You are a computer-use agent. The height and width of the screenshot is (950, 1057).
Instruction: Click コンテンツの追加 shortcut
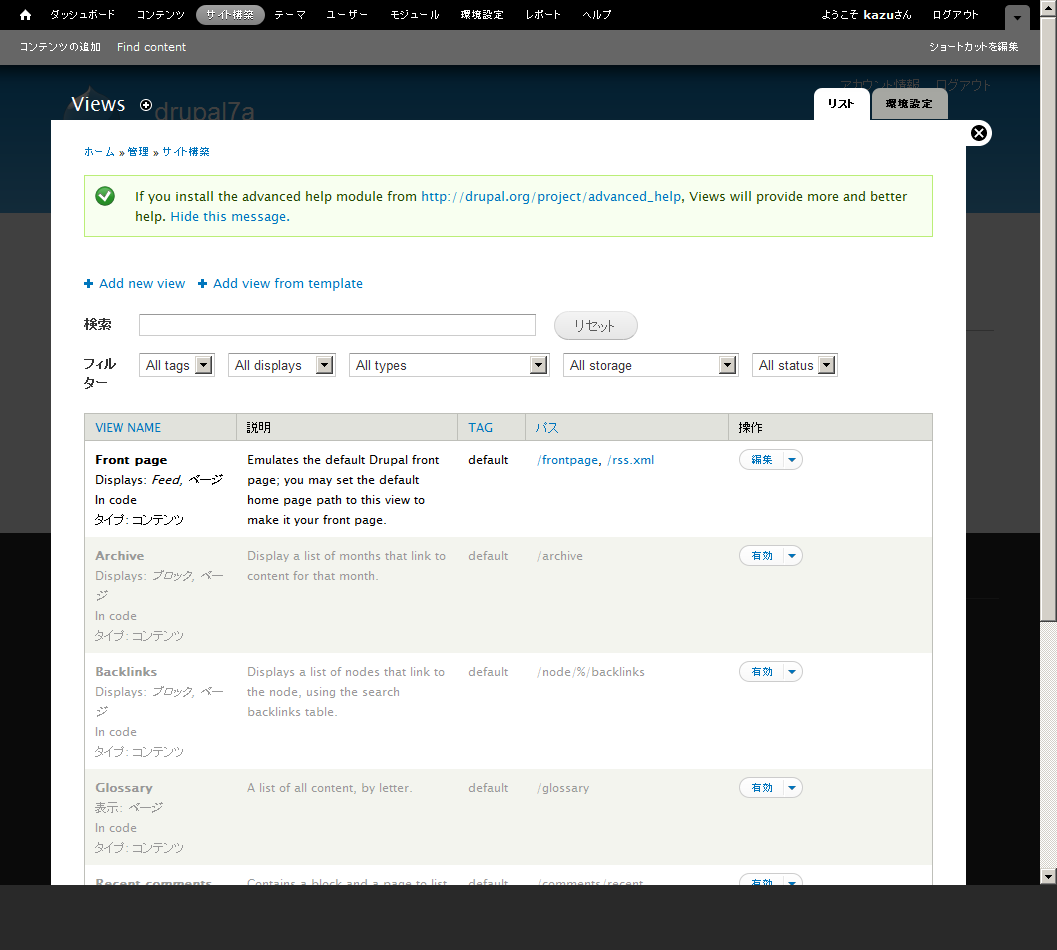click(x=60, y=47)
